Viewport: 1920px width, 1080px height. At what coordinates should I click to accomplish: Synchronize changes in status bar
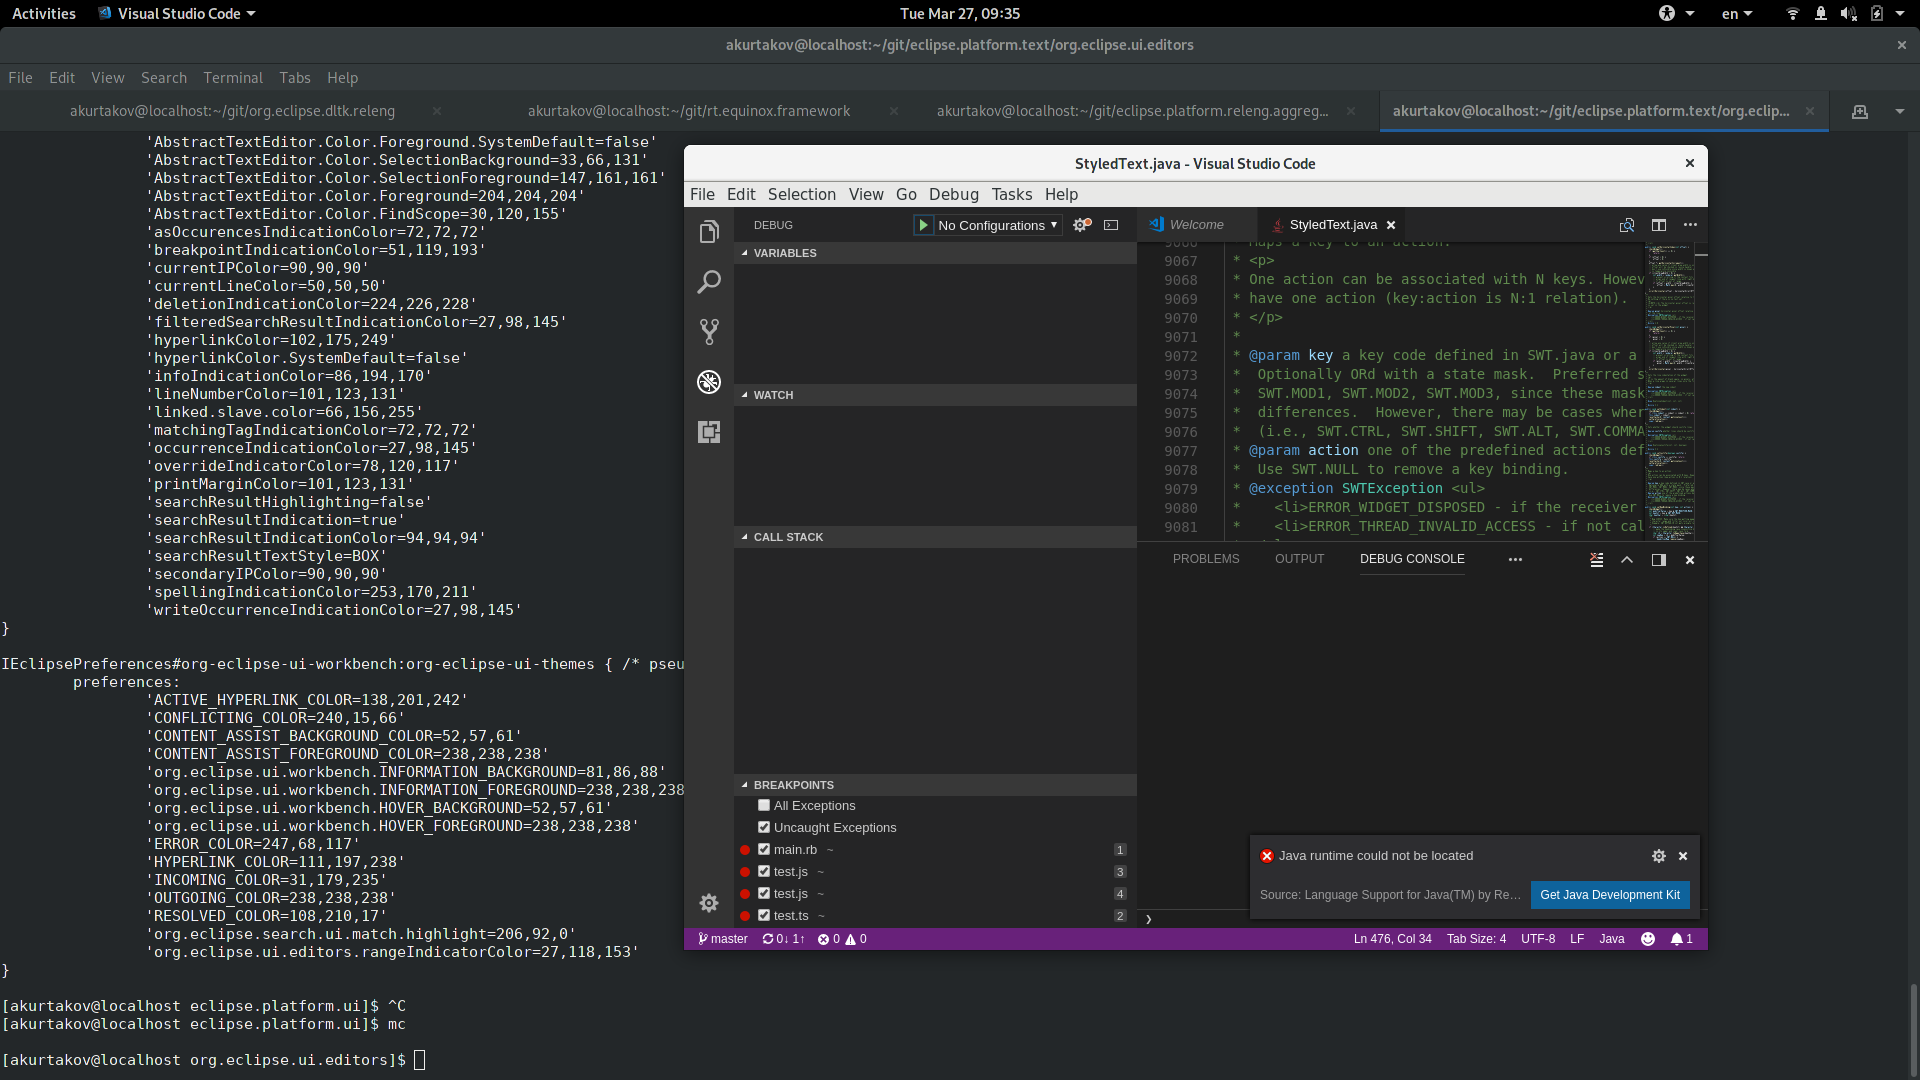tap(783, 939)
